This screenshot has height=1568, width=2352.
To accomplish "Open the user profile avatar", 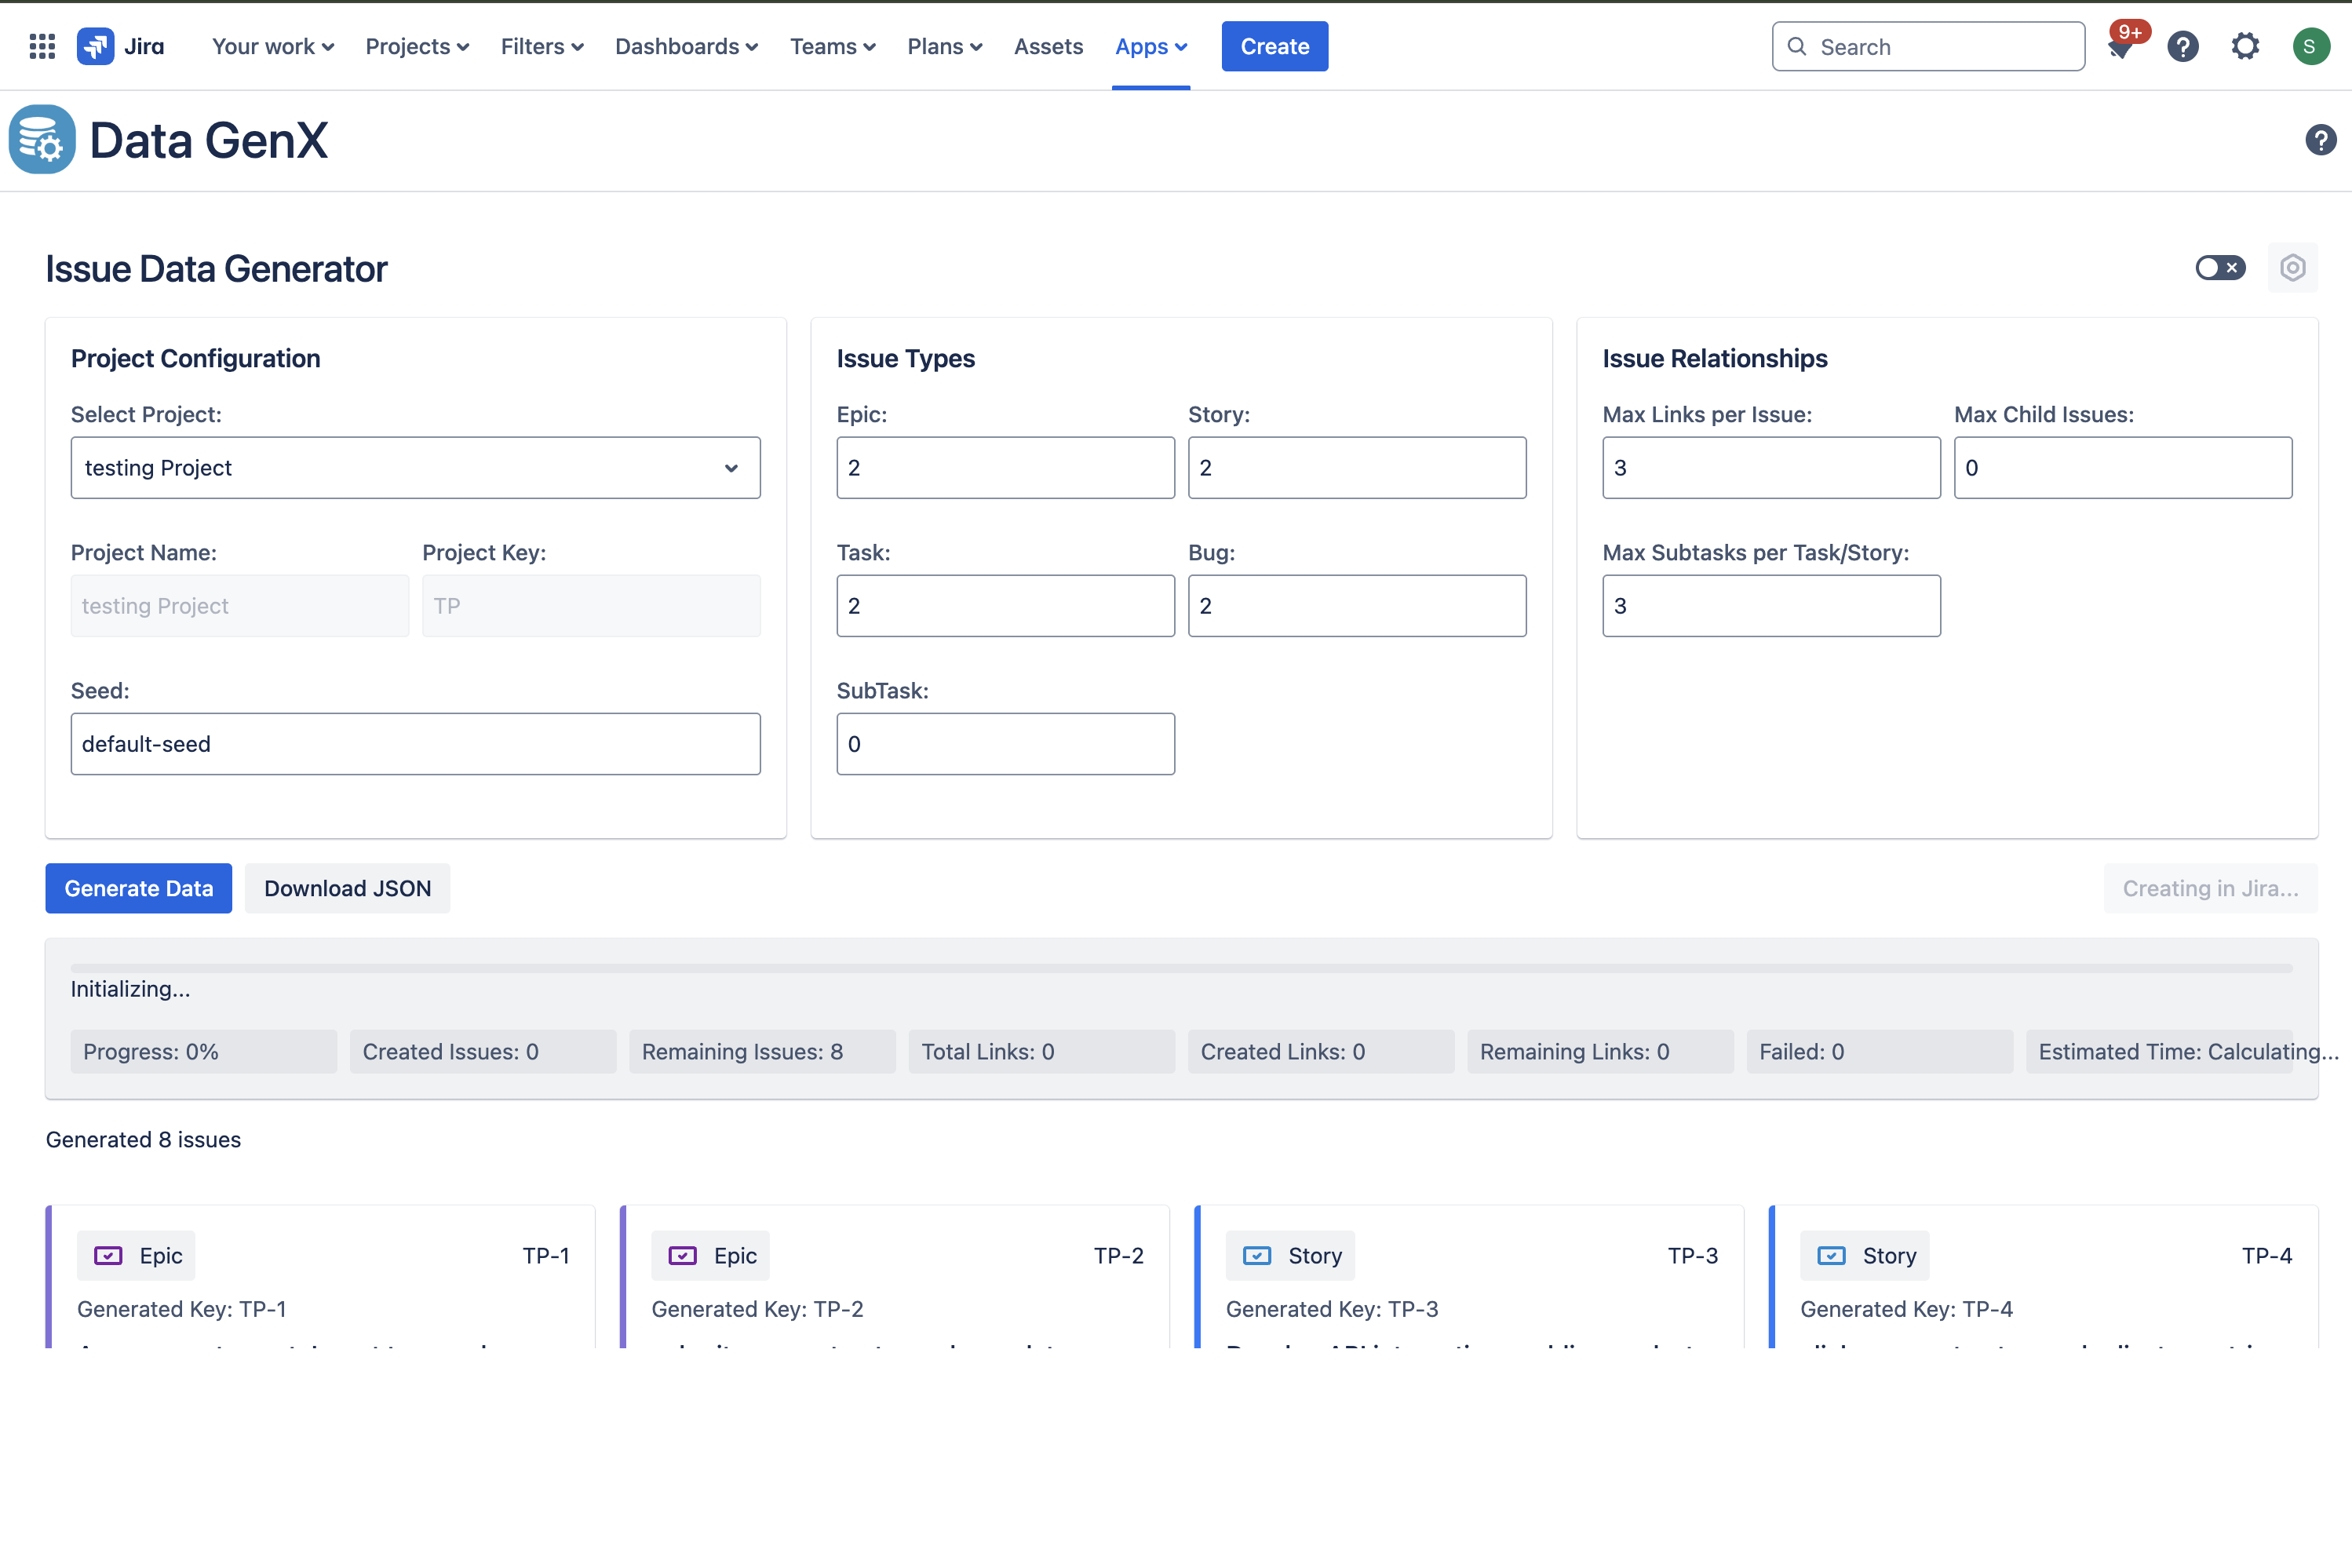I will (2310, 46).
